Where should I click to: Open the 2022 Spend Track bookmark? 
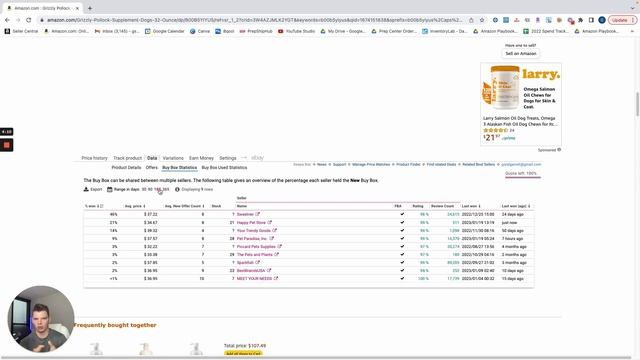pyautogui.click(x=546, y=31)
